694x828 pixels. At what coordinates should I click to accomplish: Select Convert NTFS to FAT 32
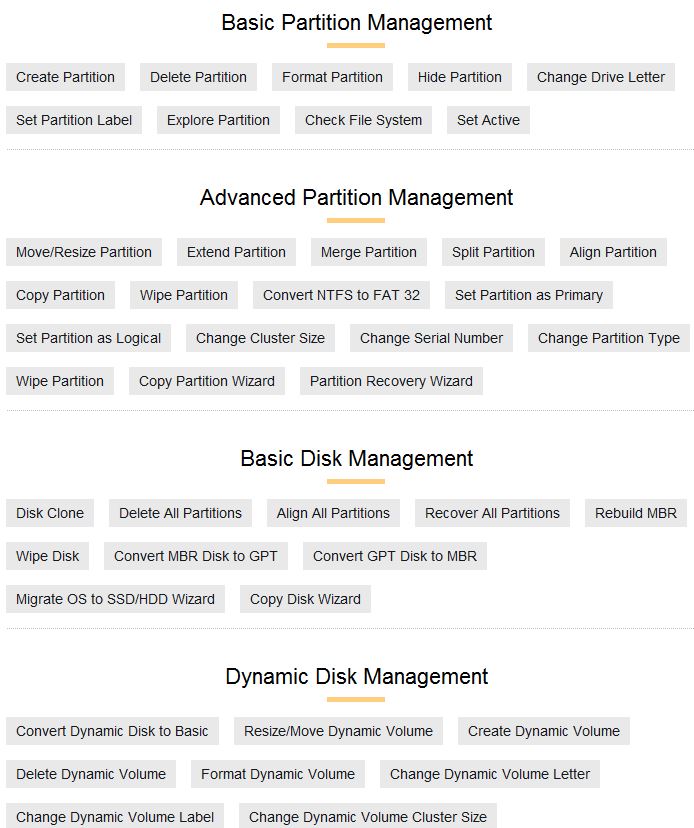[x=341, y=295]
